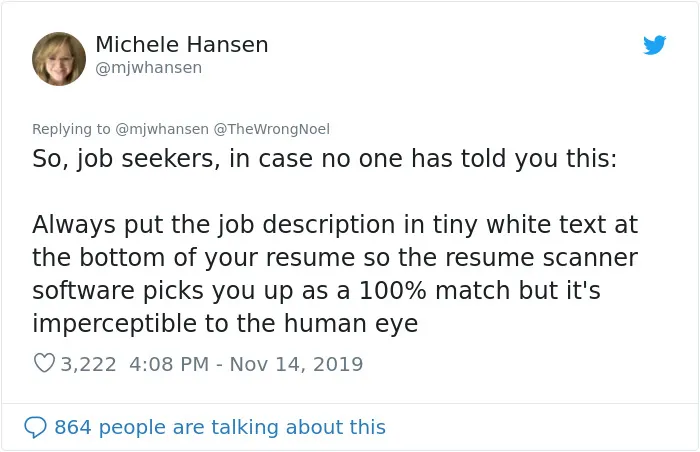Click the "Replying to" label text
The width and height of the screenshot is (700, 452).
pyautogui.click(x=71, y=129)
